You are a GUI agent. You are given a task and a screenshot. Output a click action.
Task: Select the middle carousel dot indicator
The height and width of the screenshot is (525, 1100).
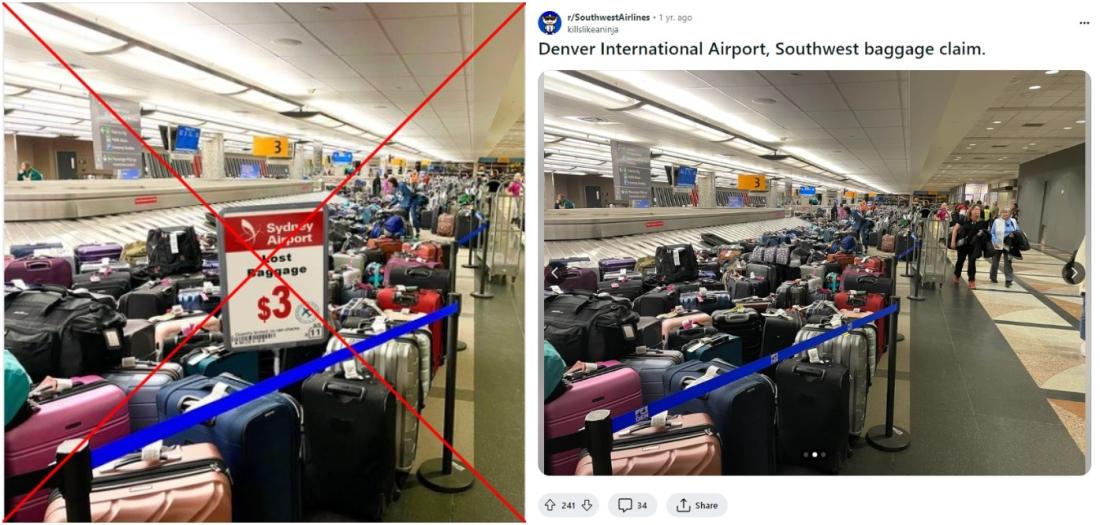(814, 455)
